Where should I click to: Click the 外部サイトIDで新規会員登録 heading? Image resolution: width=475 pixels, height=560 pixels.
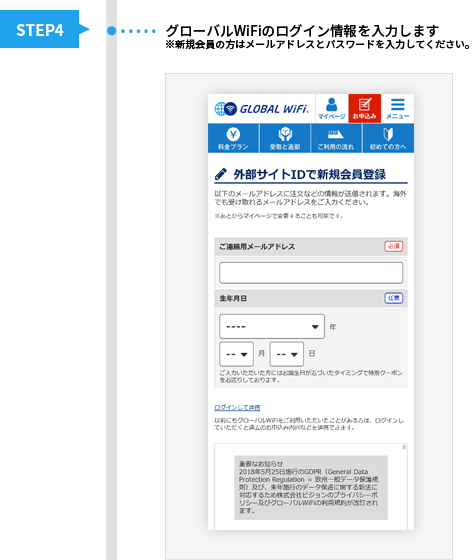coord(310,175)
